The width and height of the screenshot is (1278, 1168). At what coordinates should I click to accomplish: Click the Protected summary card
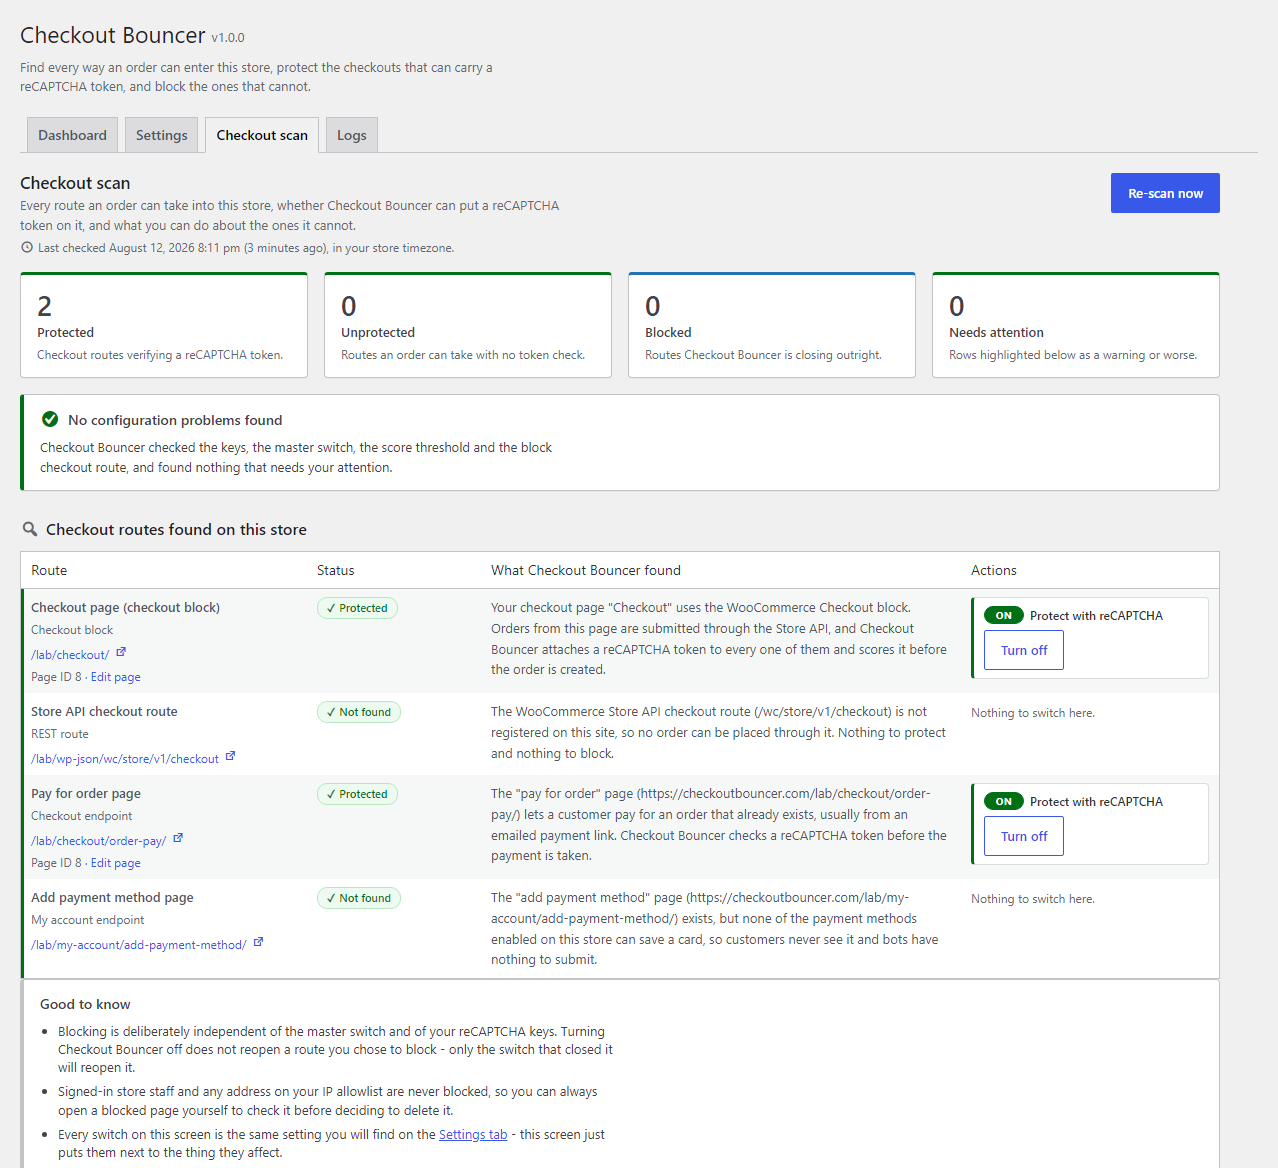click(164, 325)
